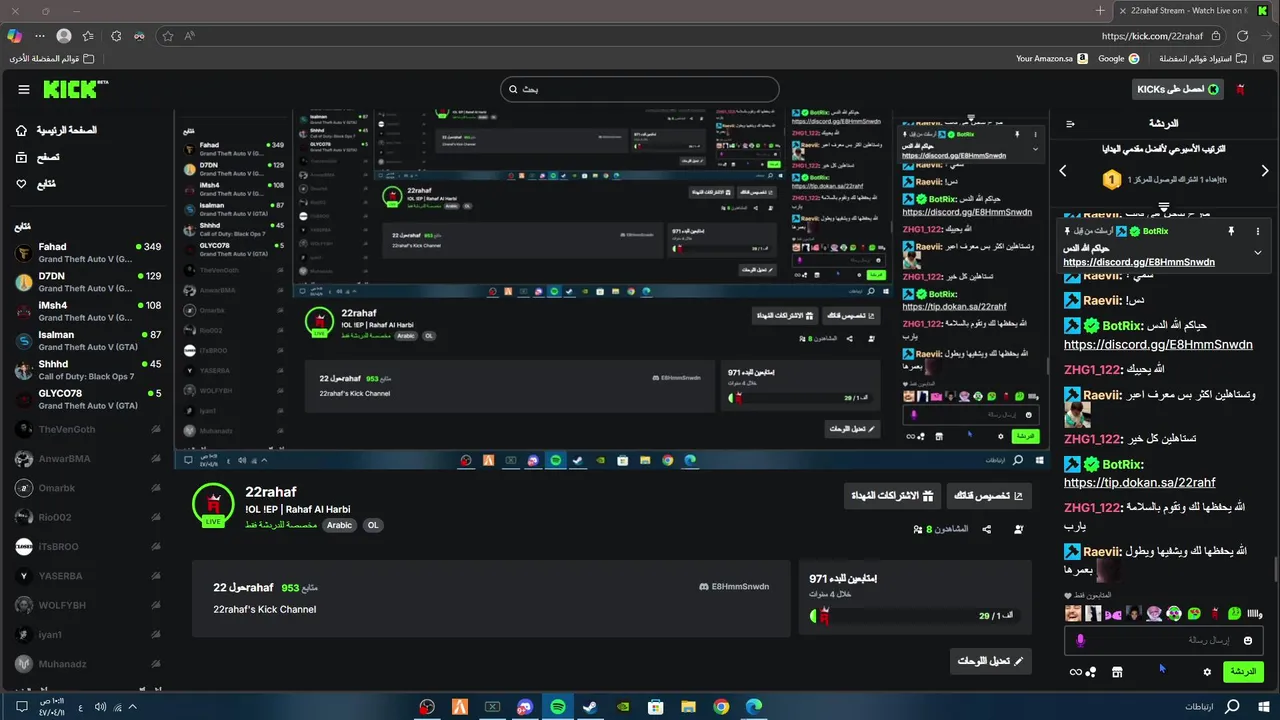Screen dimensions: 1280x720
Task: Select the OL tag
Action: 373,525
